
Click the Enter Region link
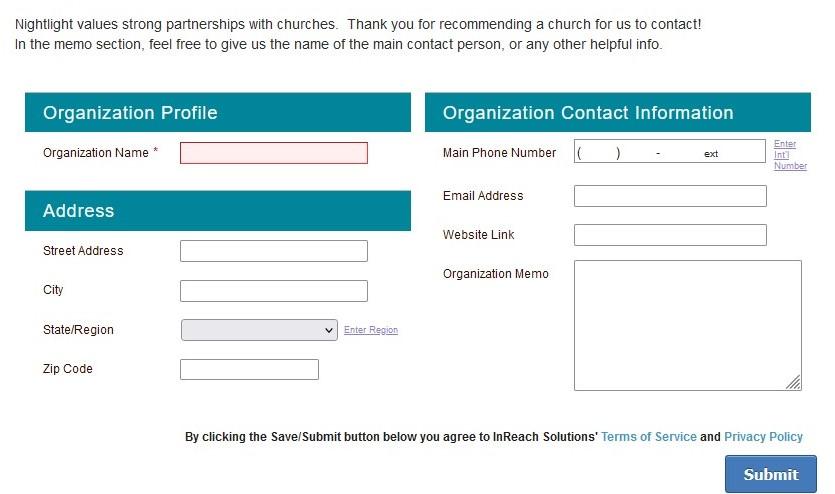(x=371, y=330)
